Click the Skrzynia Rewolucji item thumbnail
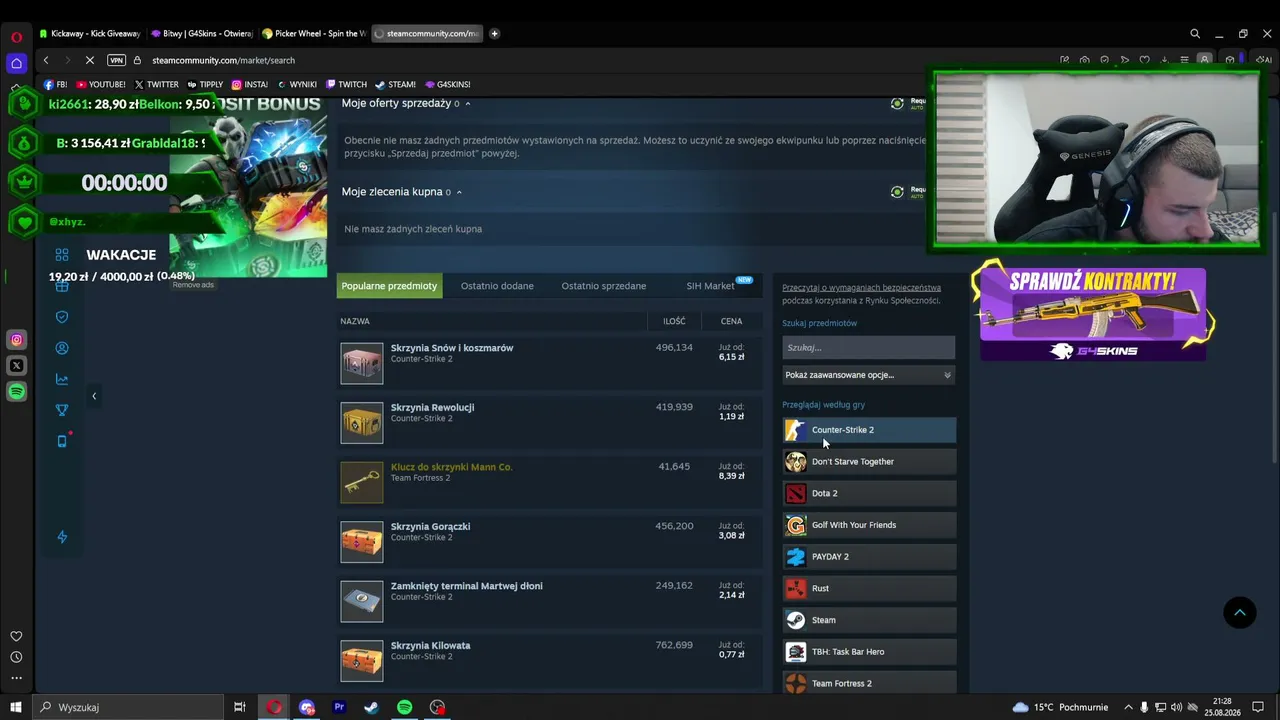This screenshot has width=1280, height=720. 361,423
